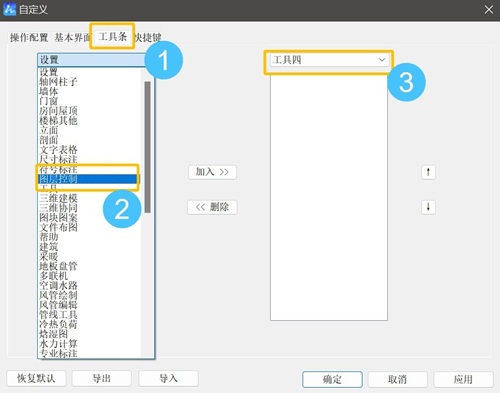
Task: Select the 工具条 tab
Action: pos(113,36)
